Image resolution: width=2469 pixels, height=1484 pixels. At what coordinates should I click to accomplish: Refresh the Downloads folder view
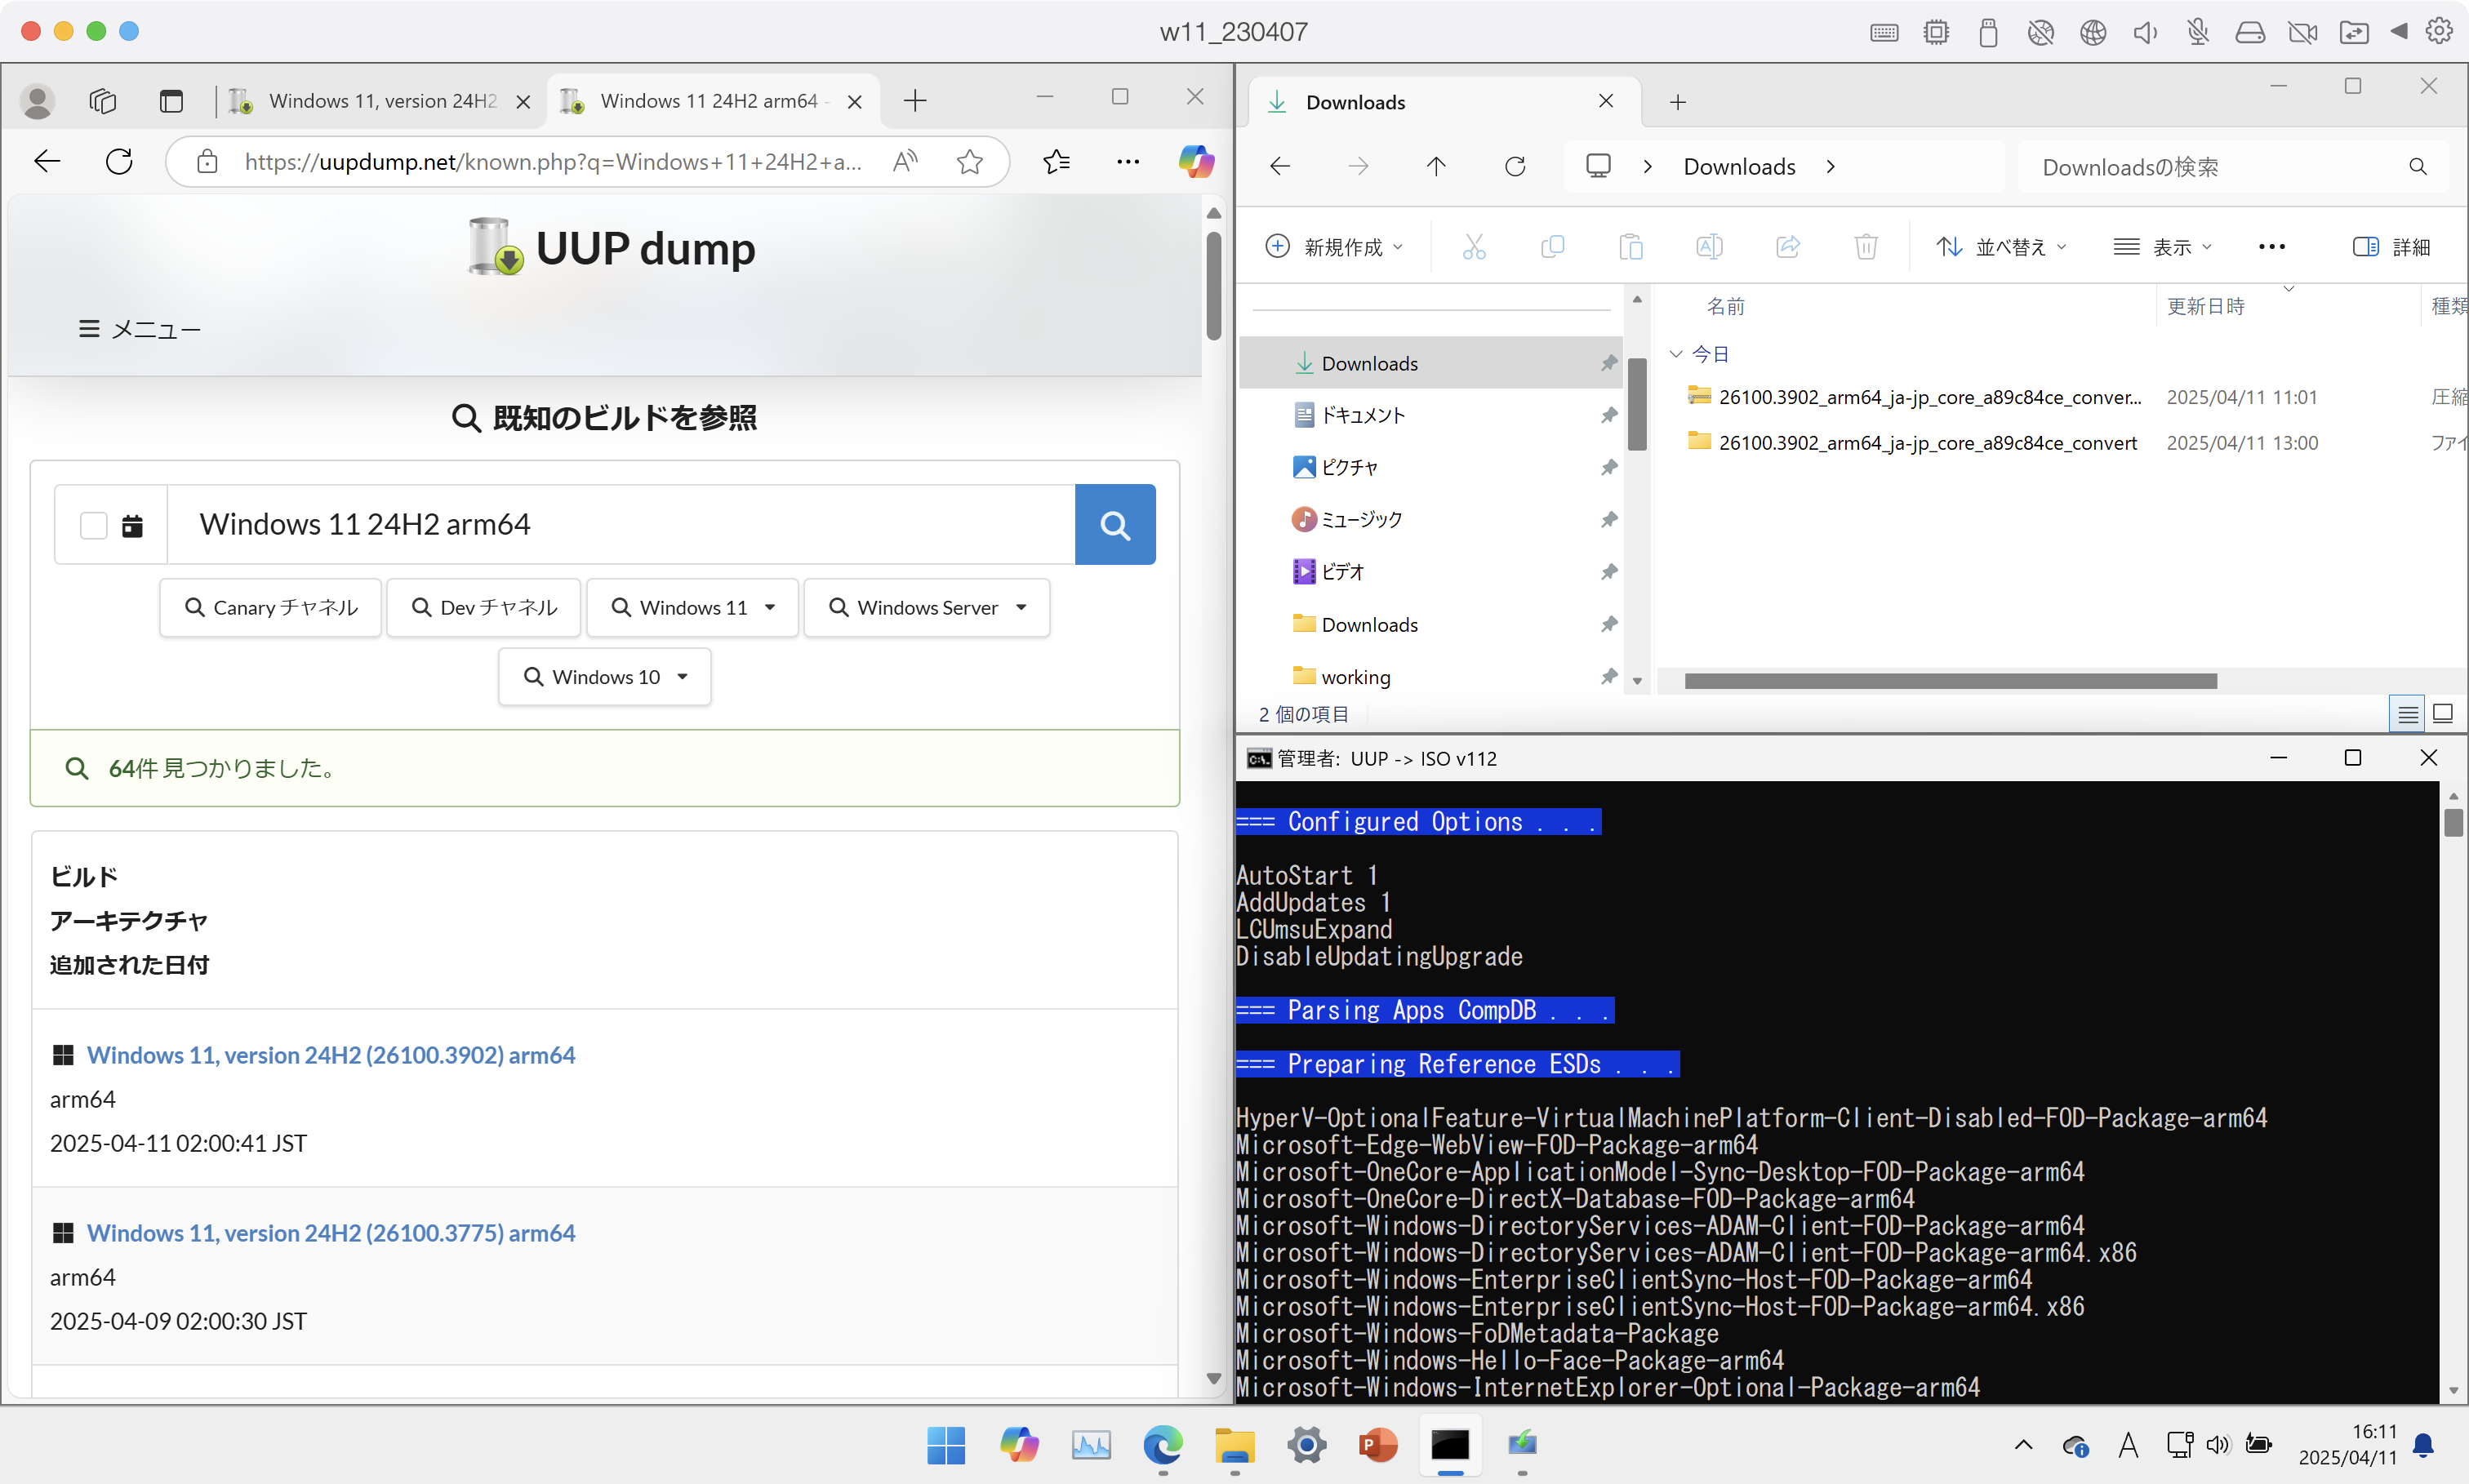(1515, 166)
